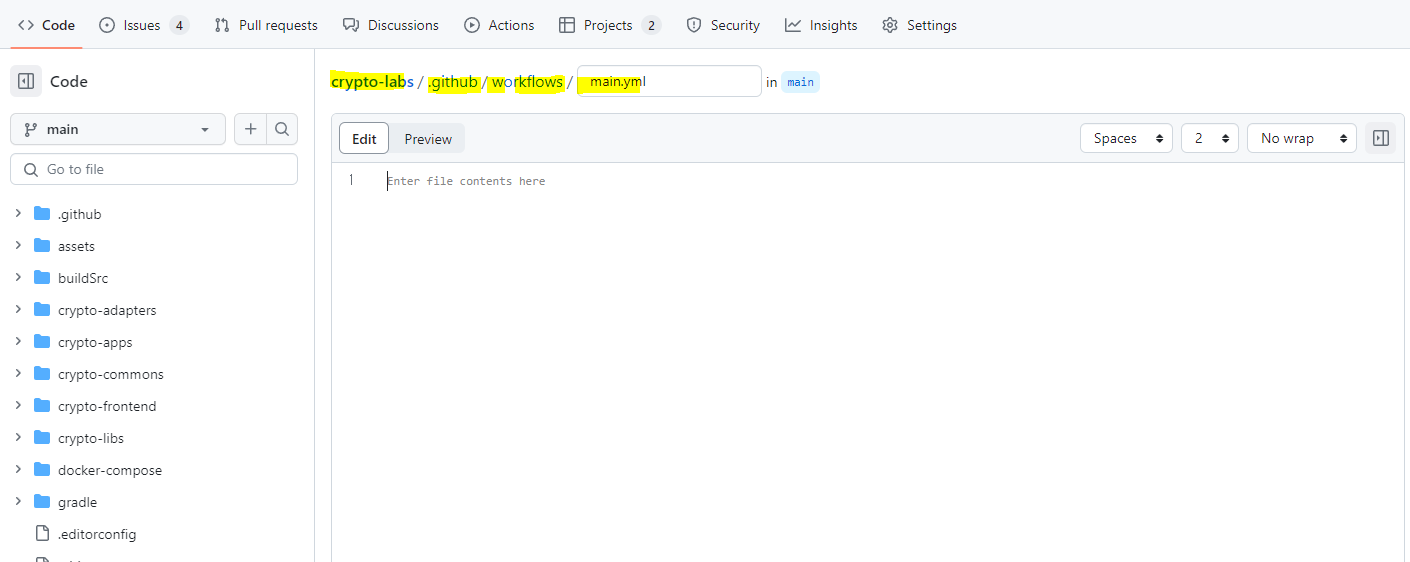Open the Security tab
This screenshot has width=1410, height=562.
(723, 25)
